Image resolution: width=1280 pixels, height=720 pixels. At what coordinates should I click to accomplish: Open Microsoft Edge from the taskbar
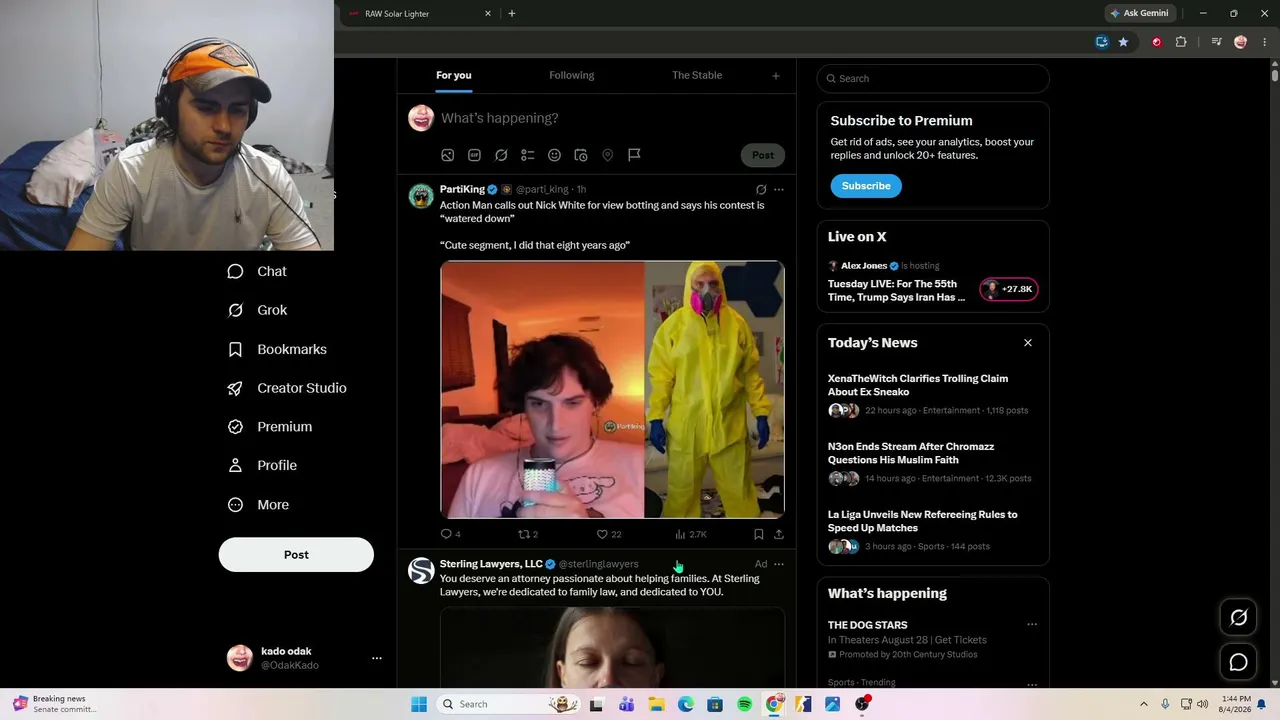686,704
